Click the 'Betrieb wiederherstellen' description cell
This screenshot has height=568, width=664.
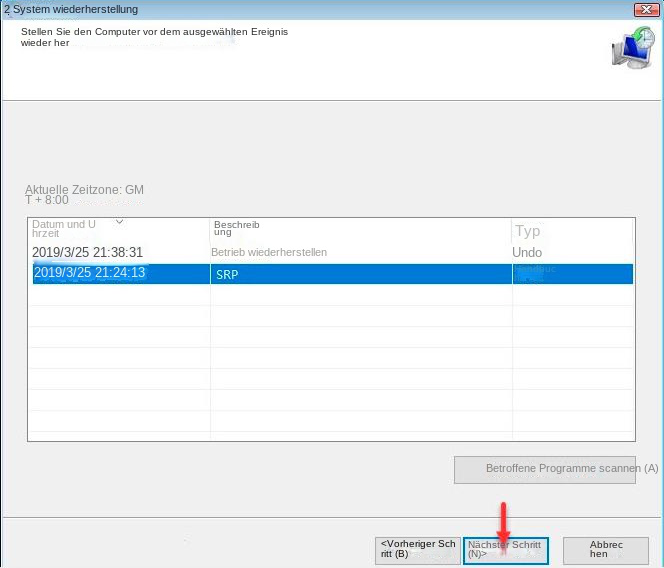pyautogui.click(x=269, y=252)
